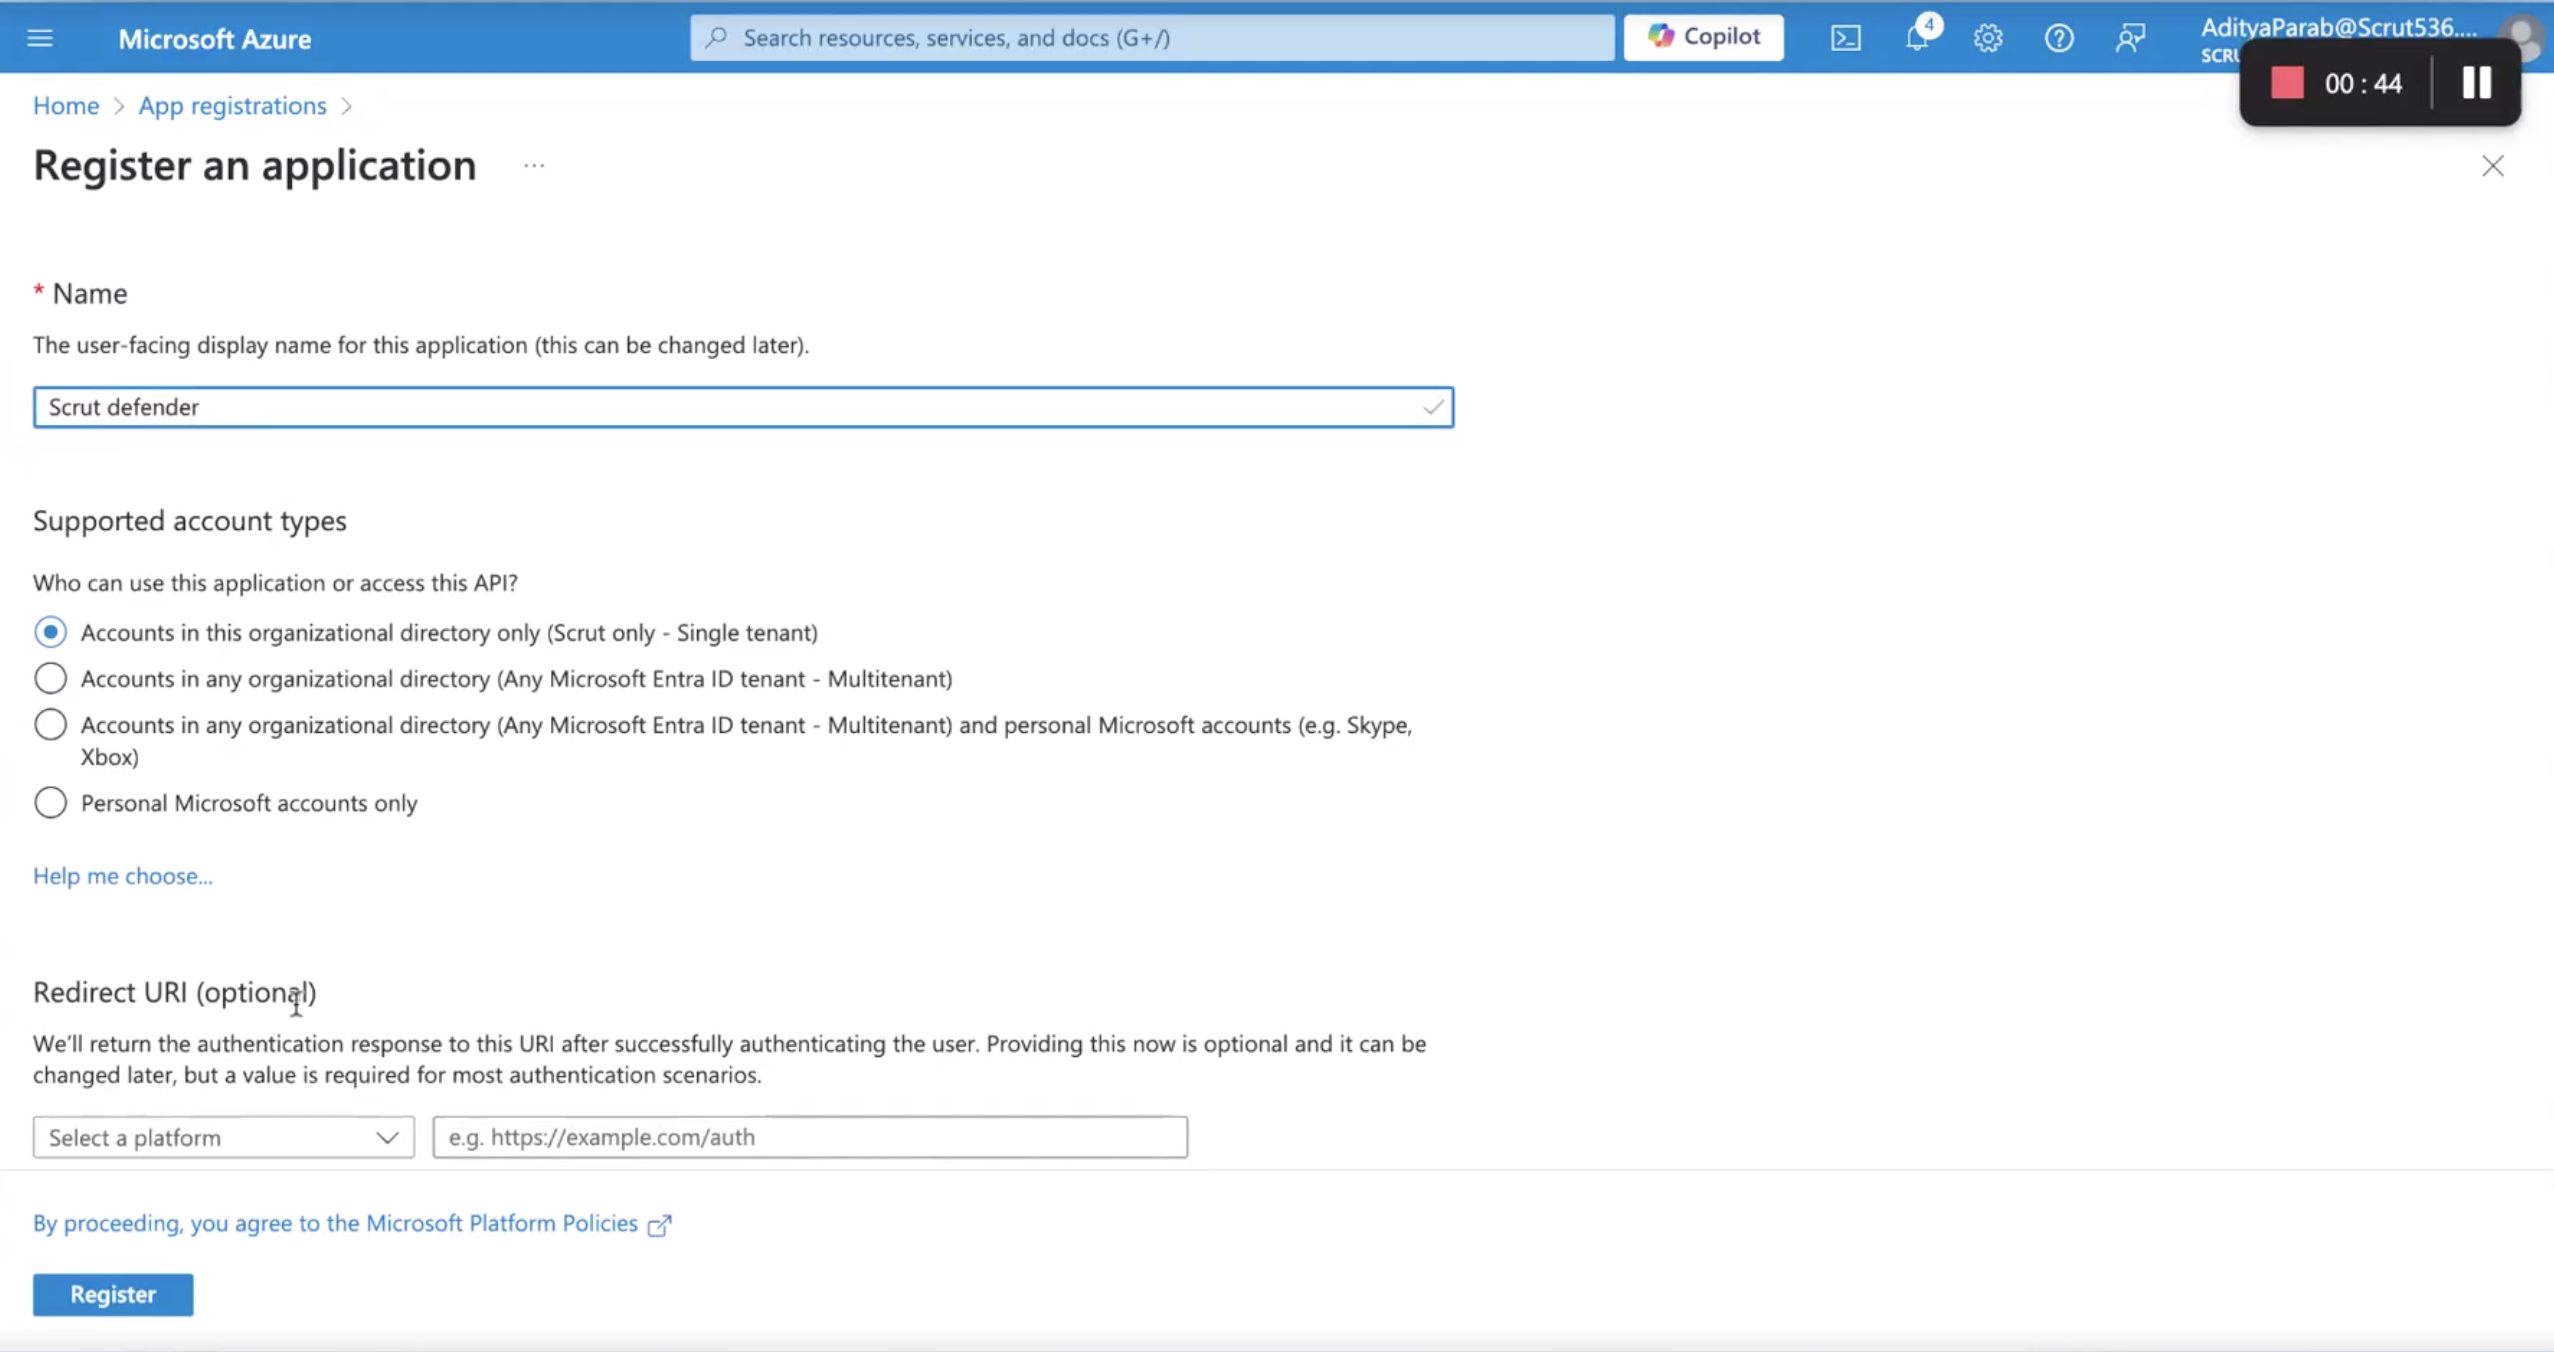This screenshot has height=1352, width=2554.
Task: Click the Redirect URI text field
Action: pos(810,1137)
